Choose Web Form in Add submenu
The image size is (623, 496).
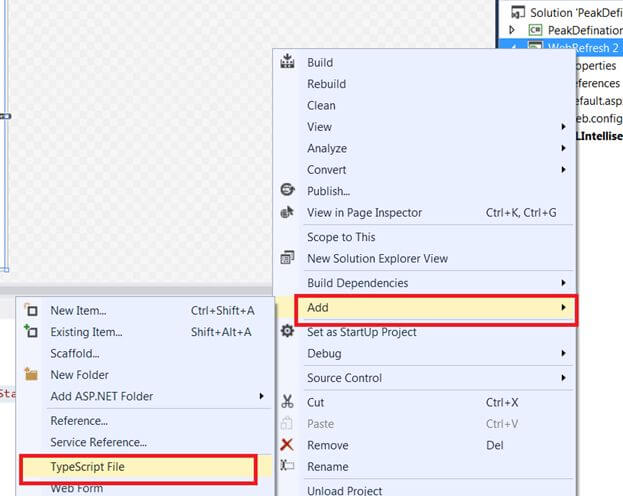[145, 488]
